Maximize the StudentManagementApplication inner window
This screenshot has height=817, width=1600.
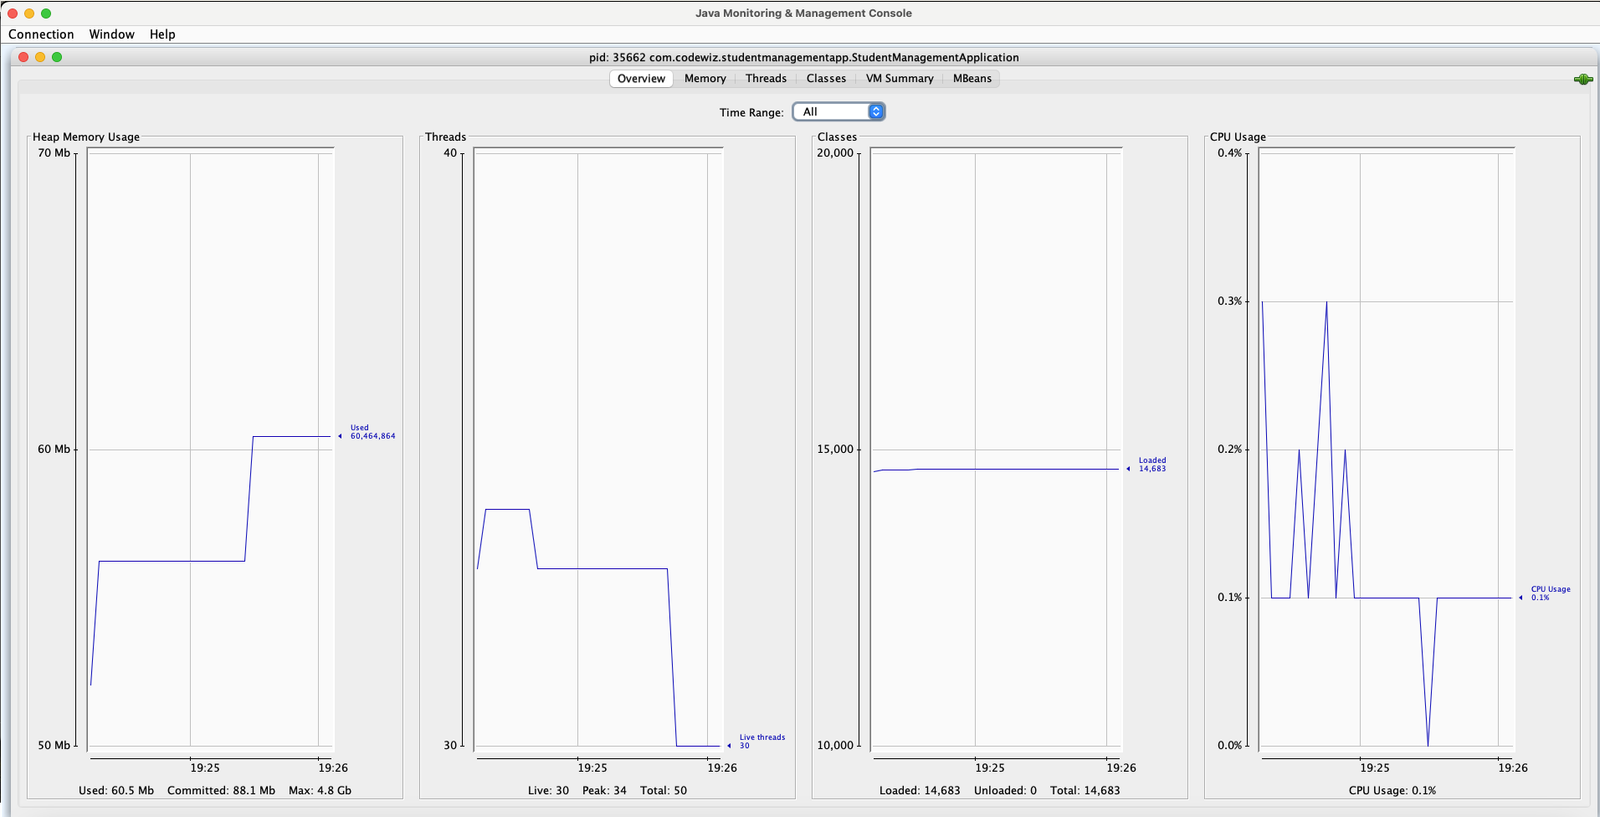pos(57,57)
